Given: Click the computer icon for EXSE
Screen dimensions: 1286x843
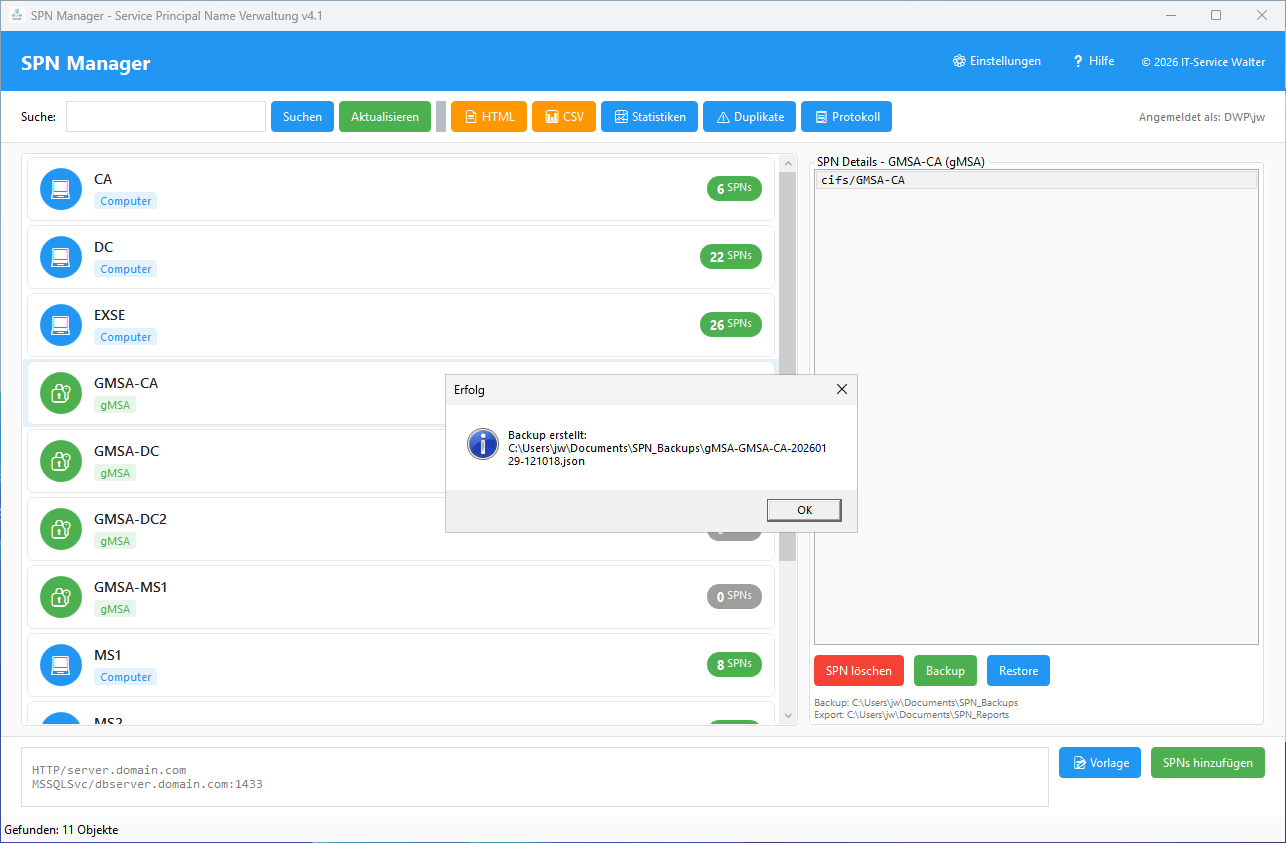Looking at the screenshot, I should [60, 325].
